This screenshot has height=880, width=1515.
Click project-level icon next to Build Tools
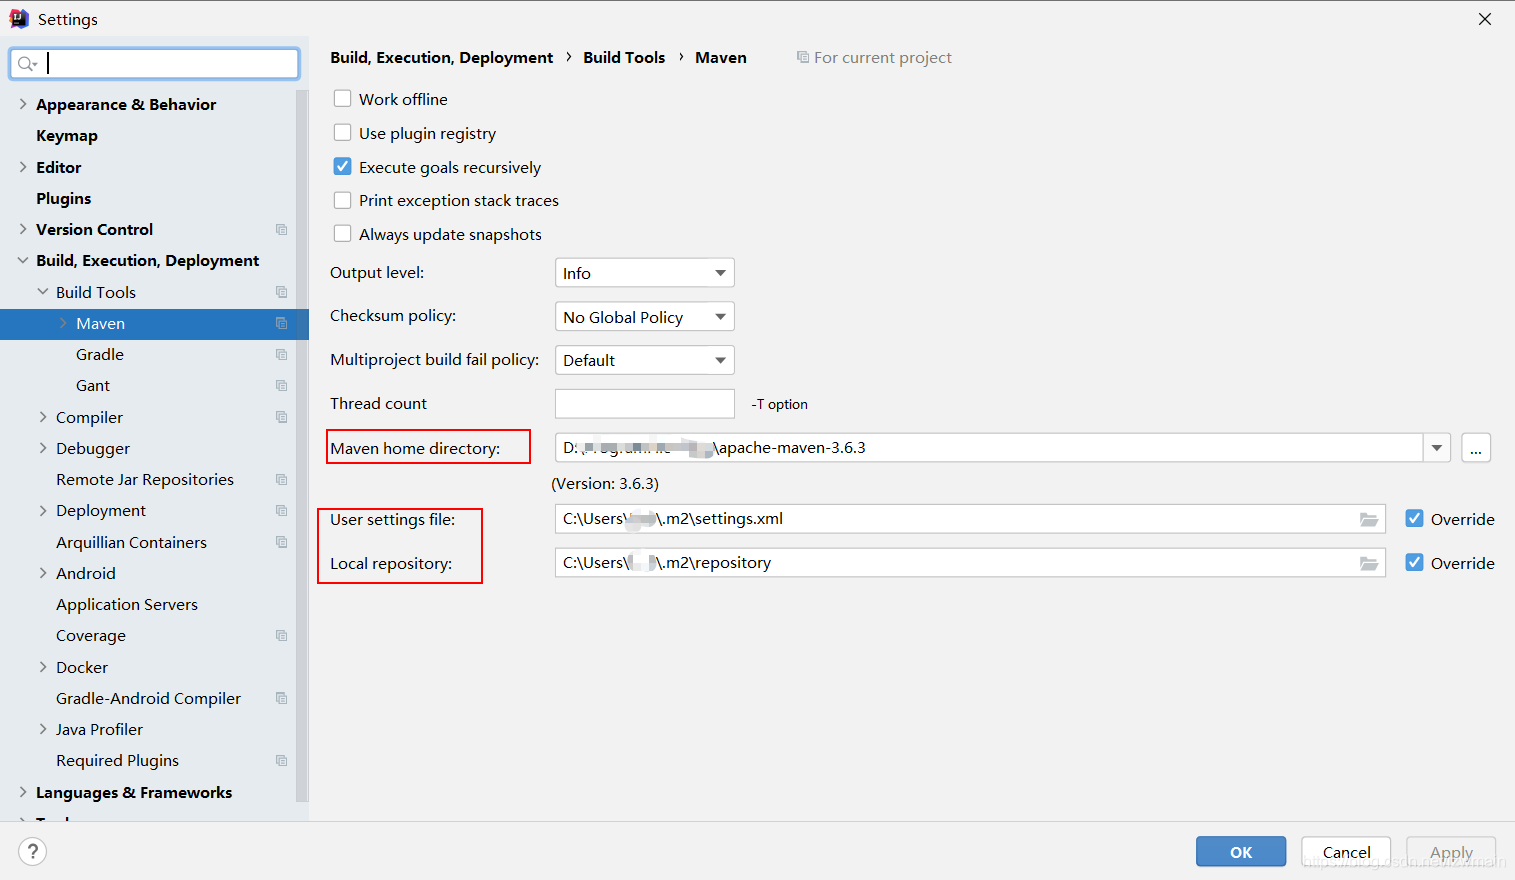[x=281, y=292]
